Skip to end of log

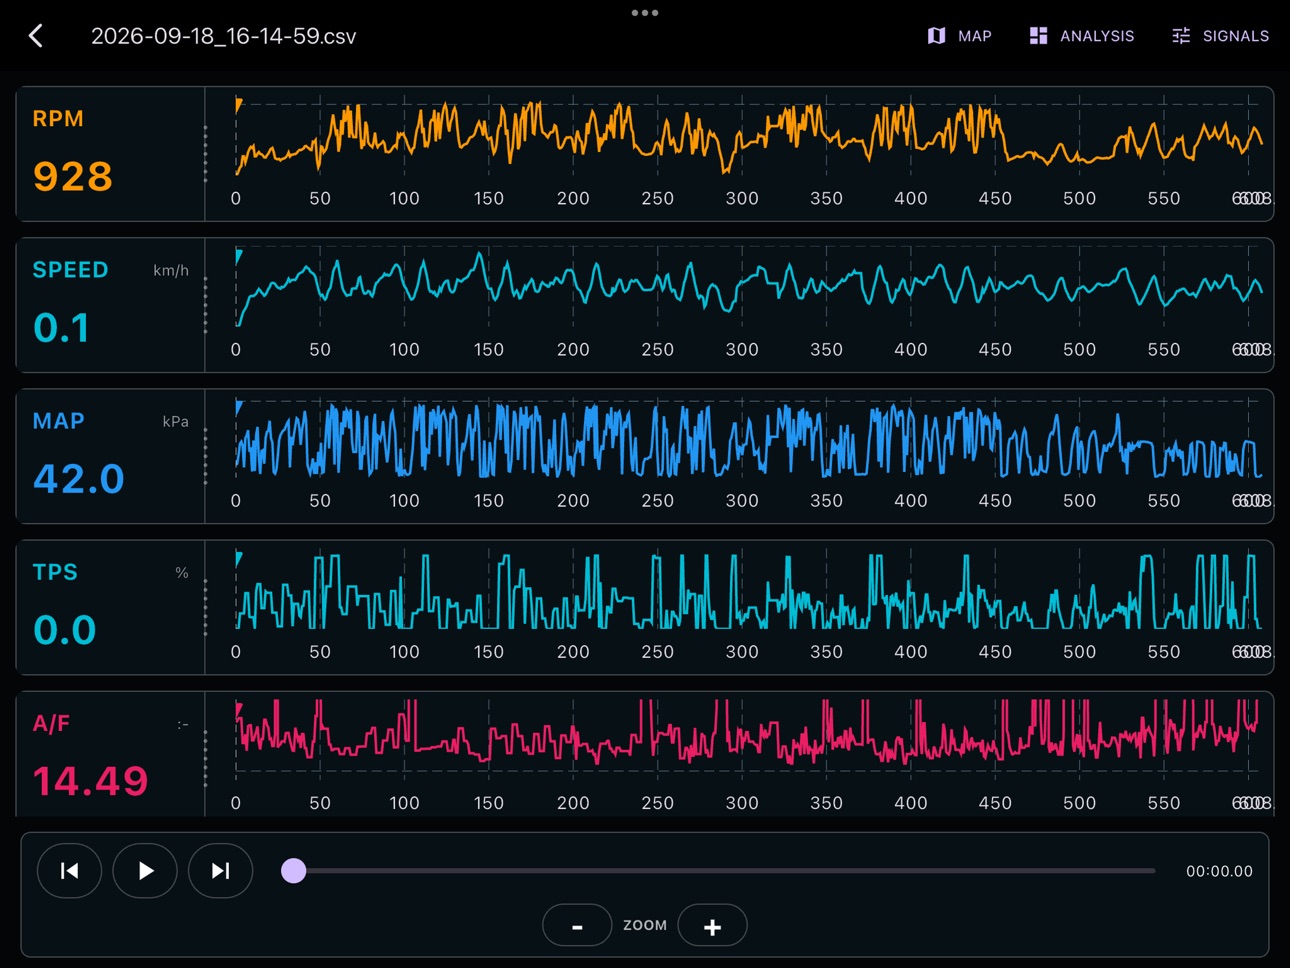(x=220, y=871)
